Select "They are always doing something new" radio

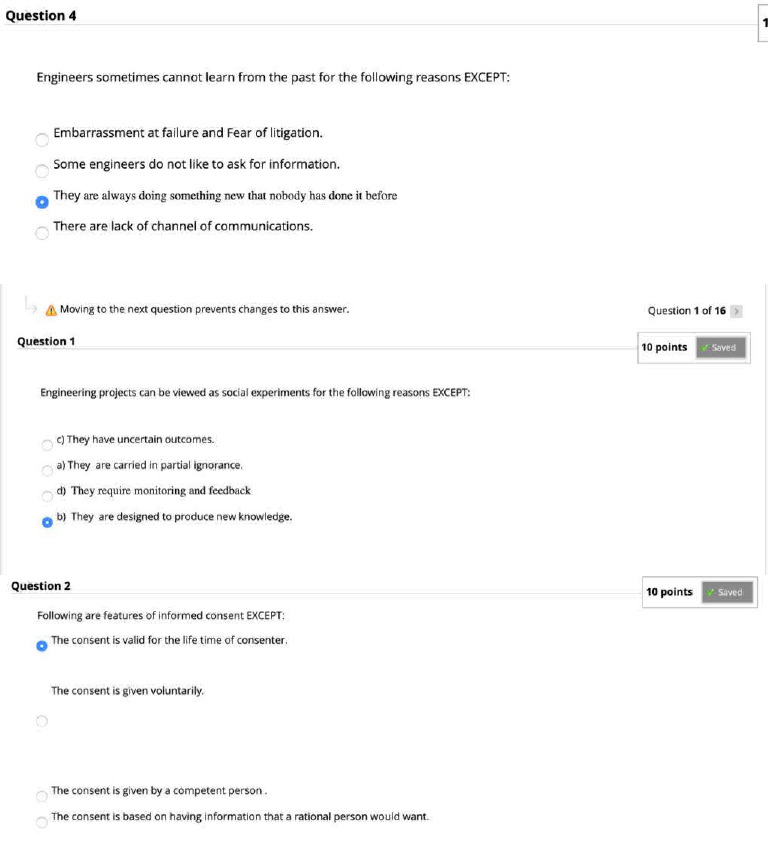click(41, 201)
